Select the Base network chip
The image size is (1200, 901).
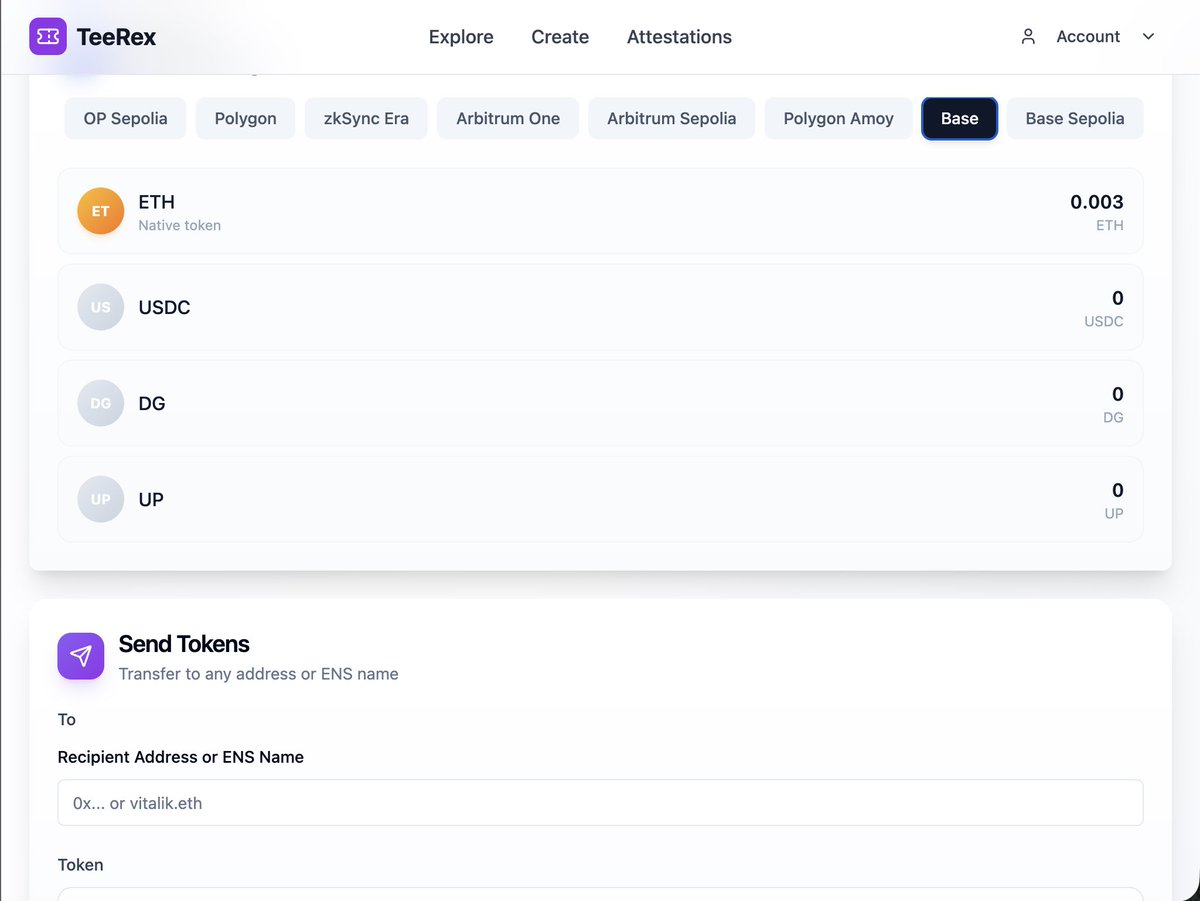pos(959,118)
